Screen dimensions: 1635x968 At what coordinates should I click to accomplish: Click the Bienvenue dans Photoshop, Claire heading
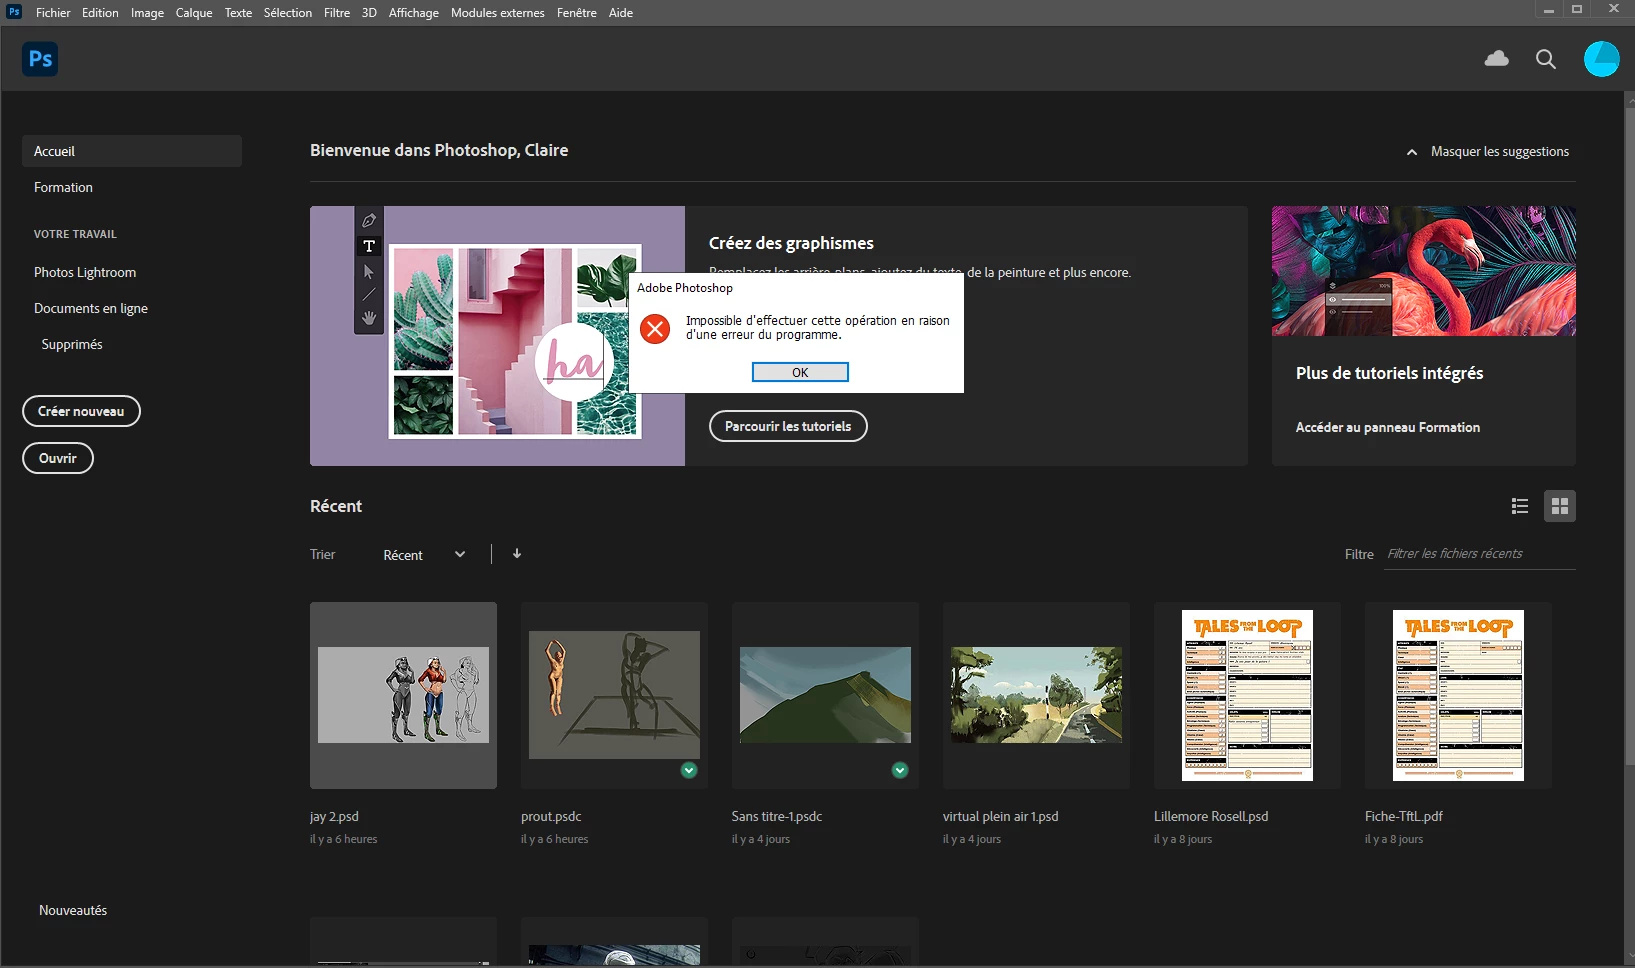439,150
